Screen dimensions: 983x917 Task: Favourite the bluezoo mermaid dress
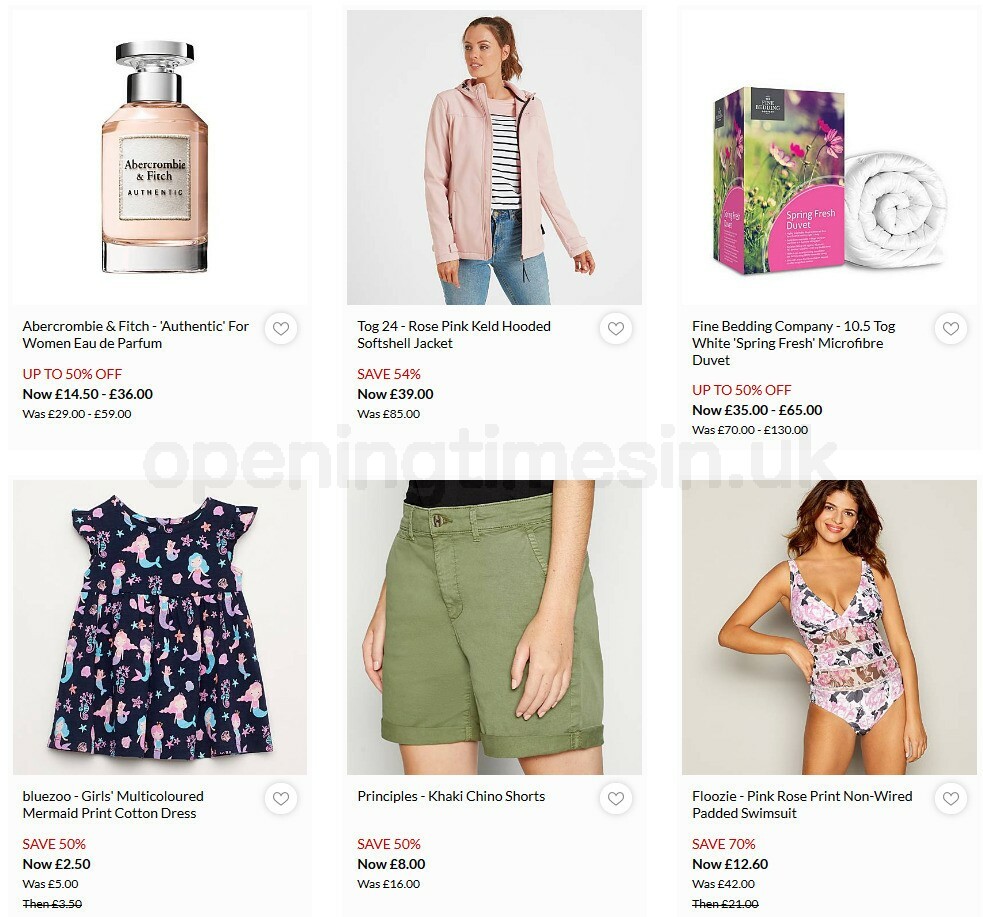pos(281,799)
